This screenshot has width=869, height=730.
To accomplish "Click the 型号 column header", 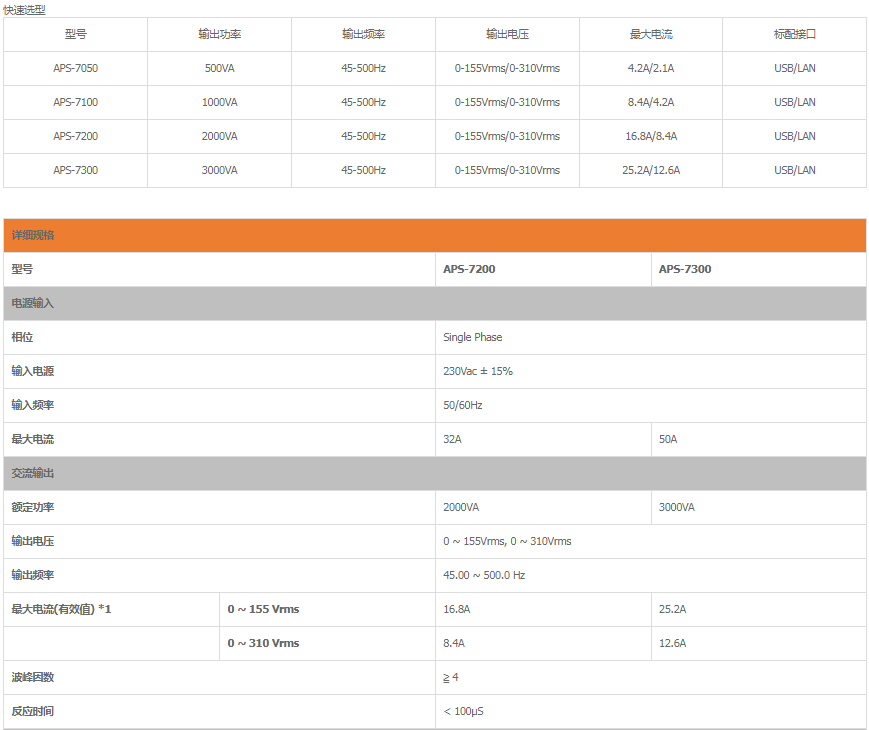I will (75, 34).
